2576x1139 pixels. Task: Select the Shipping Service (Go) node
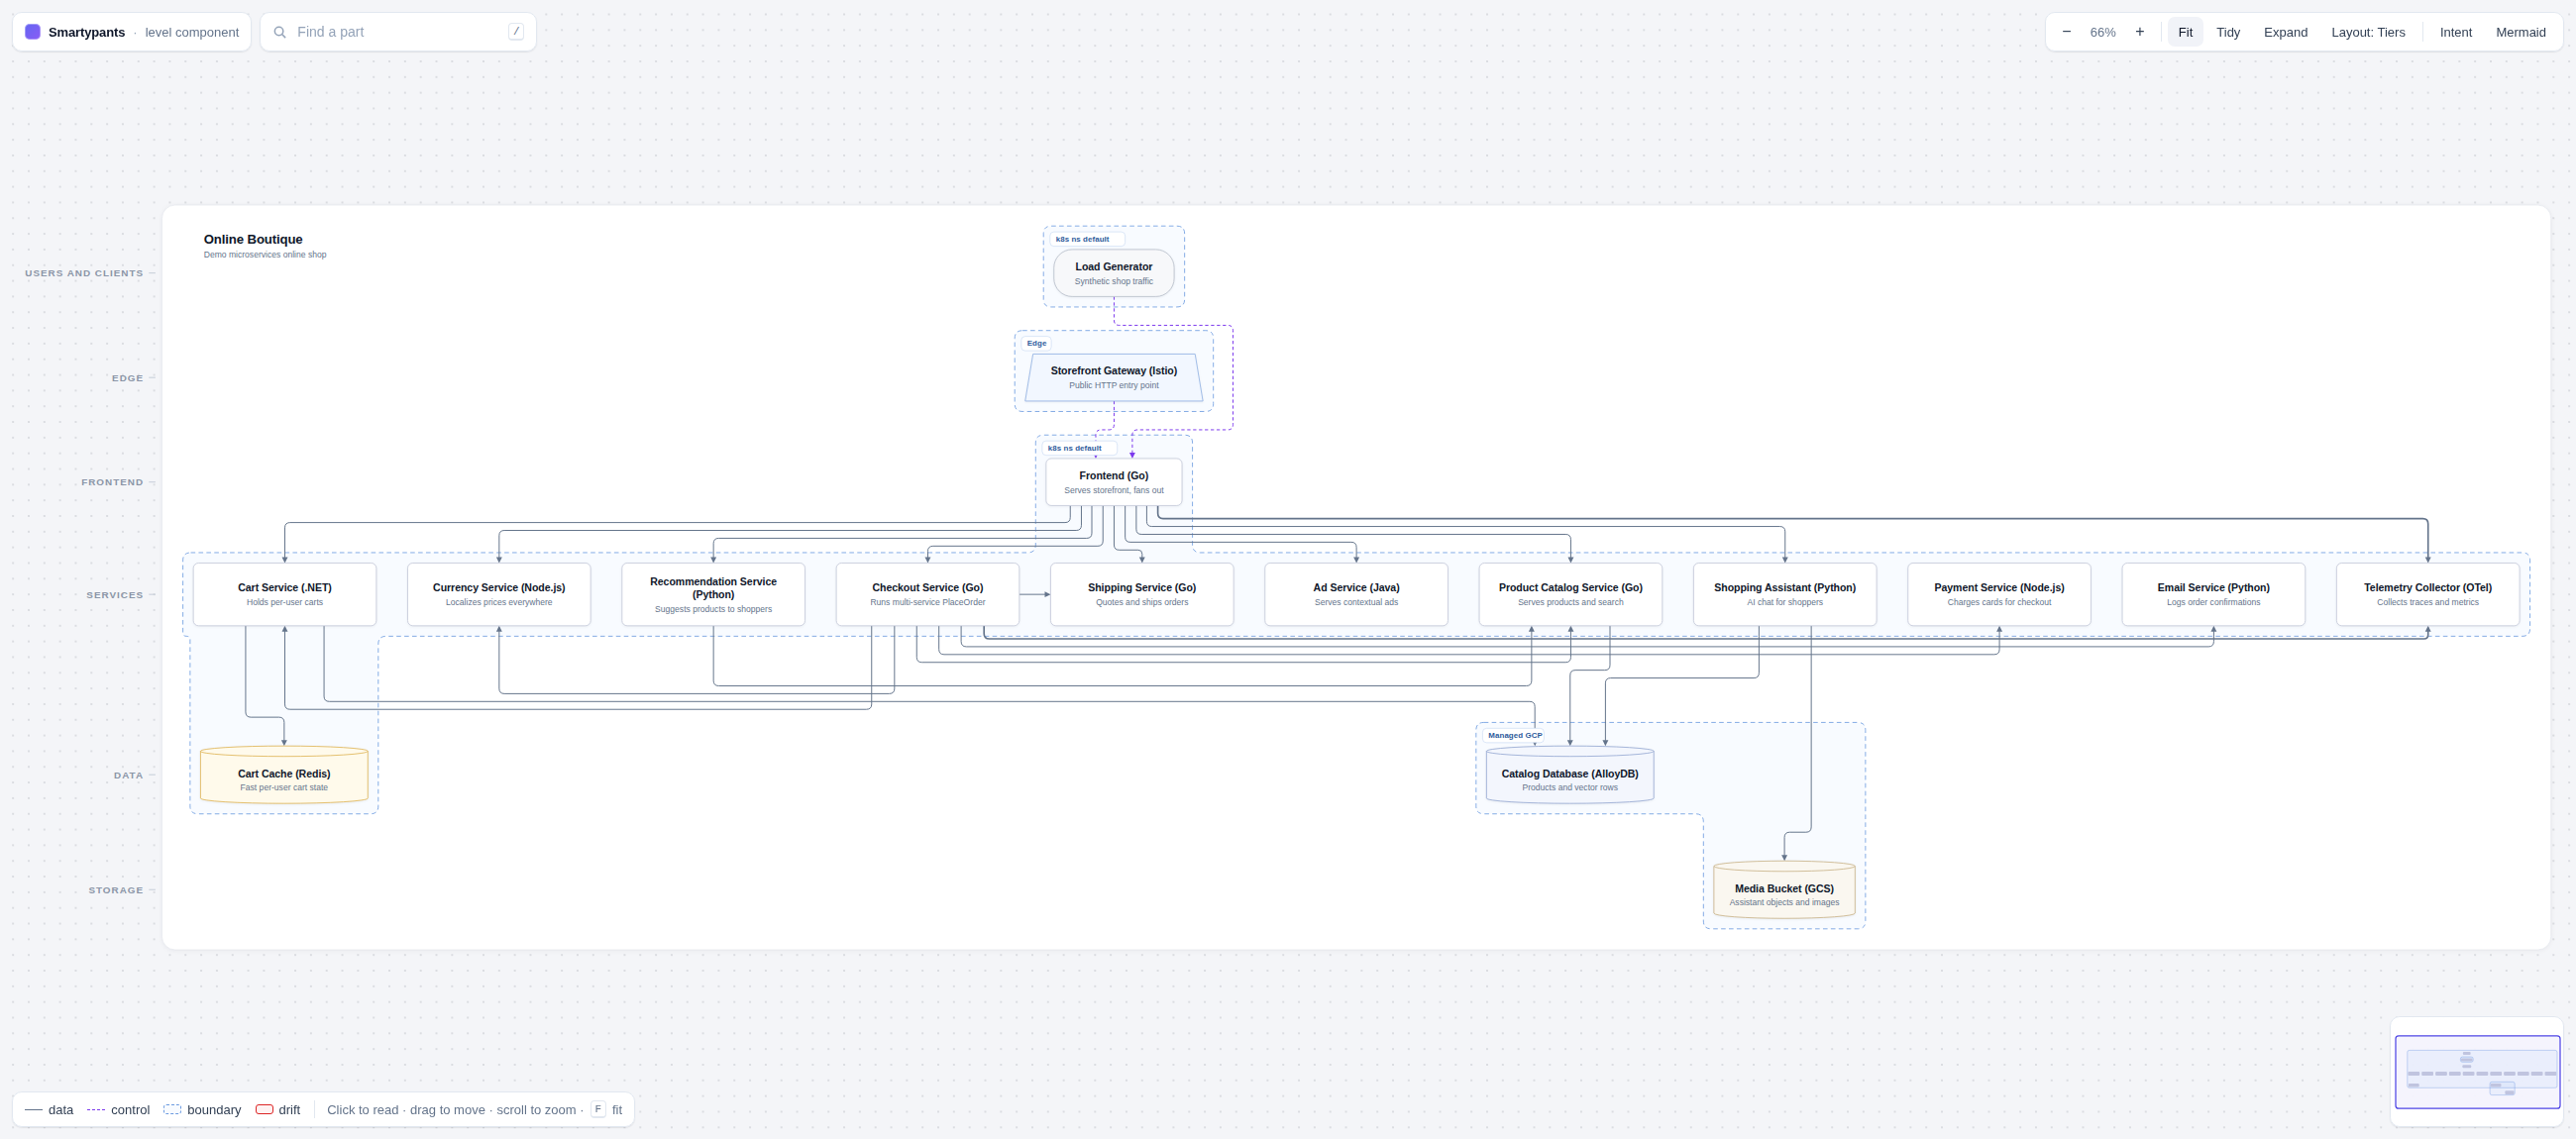1141,594
